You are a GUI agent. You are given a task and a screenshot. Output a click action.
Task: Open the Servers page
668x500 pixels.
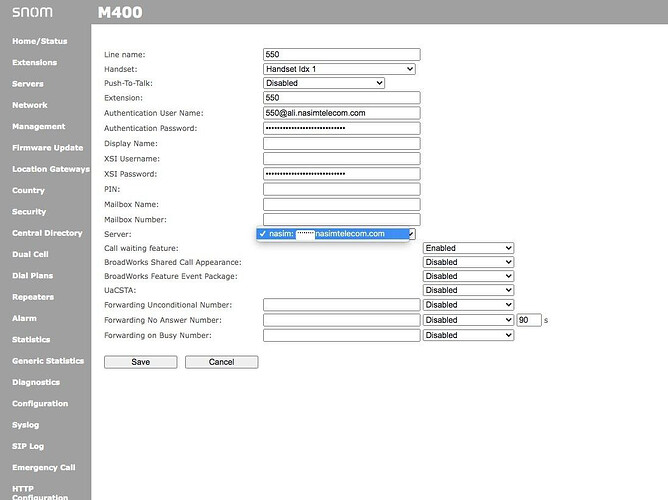pos(28,84)
